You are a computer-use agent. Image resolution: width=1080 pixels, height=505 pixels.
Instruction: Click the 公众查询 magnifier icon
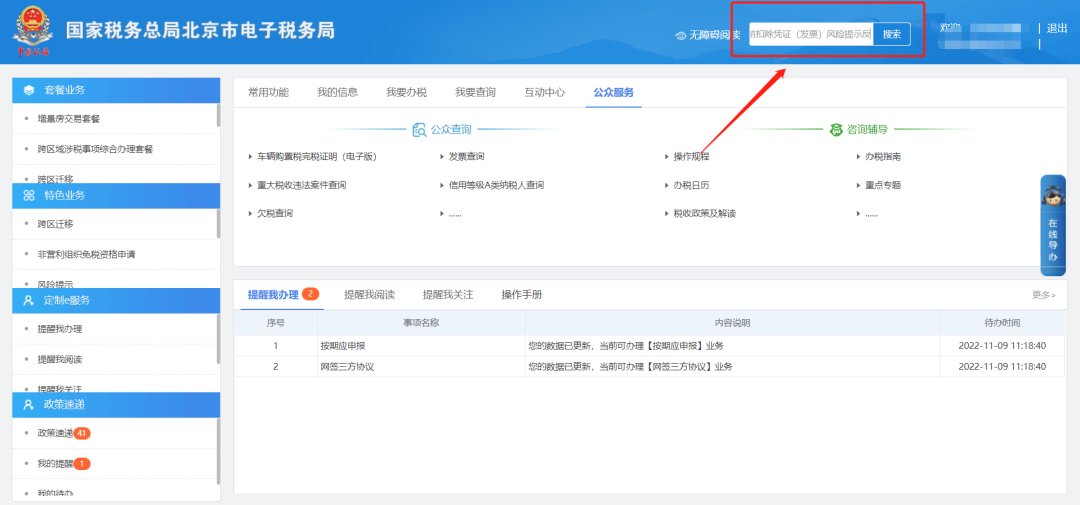point(419,130)
